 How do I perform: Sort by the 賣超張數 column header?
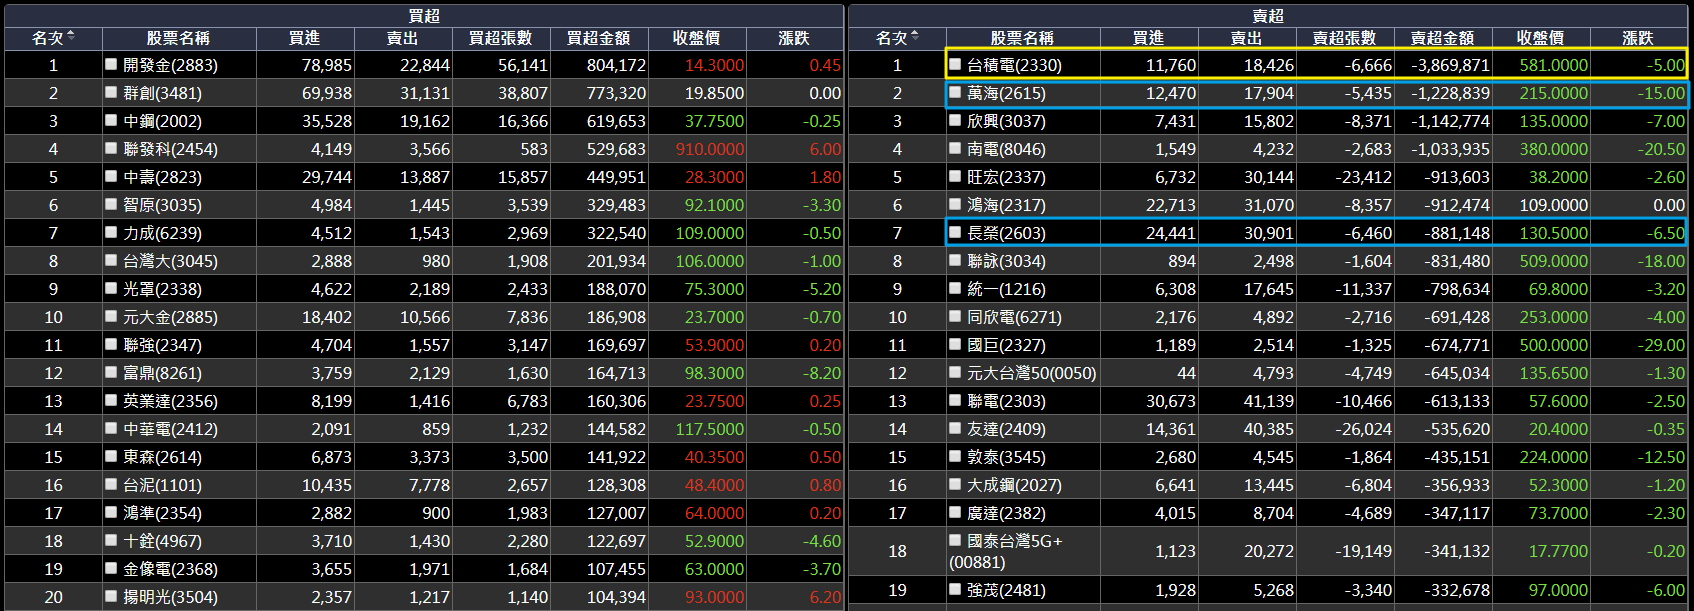(1344, 38)
